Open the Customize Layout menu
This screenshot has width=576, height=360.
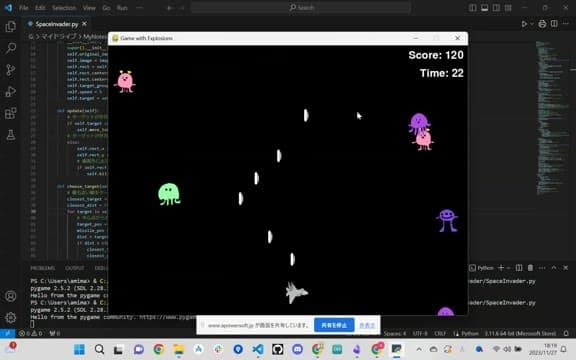(508, 8)
